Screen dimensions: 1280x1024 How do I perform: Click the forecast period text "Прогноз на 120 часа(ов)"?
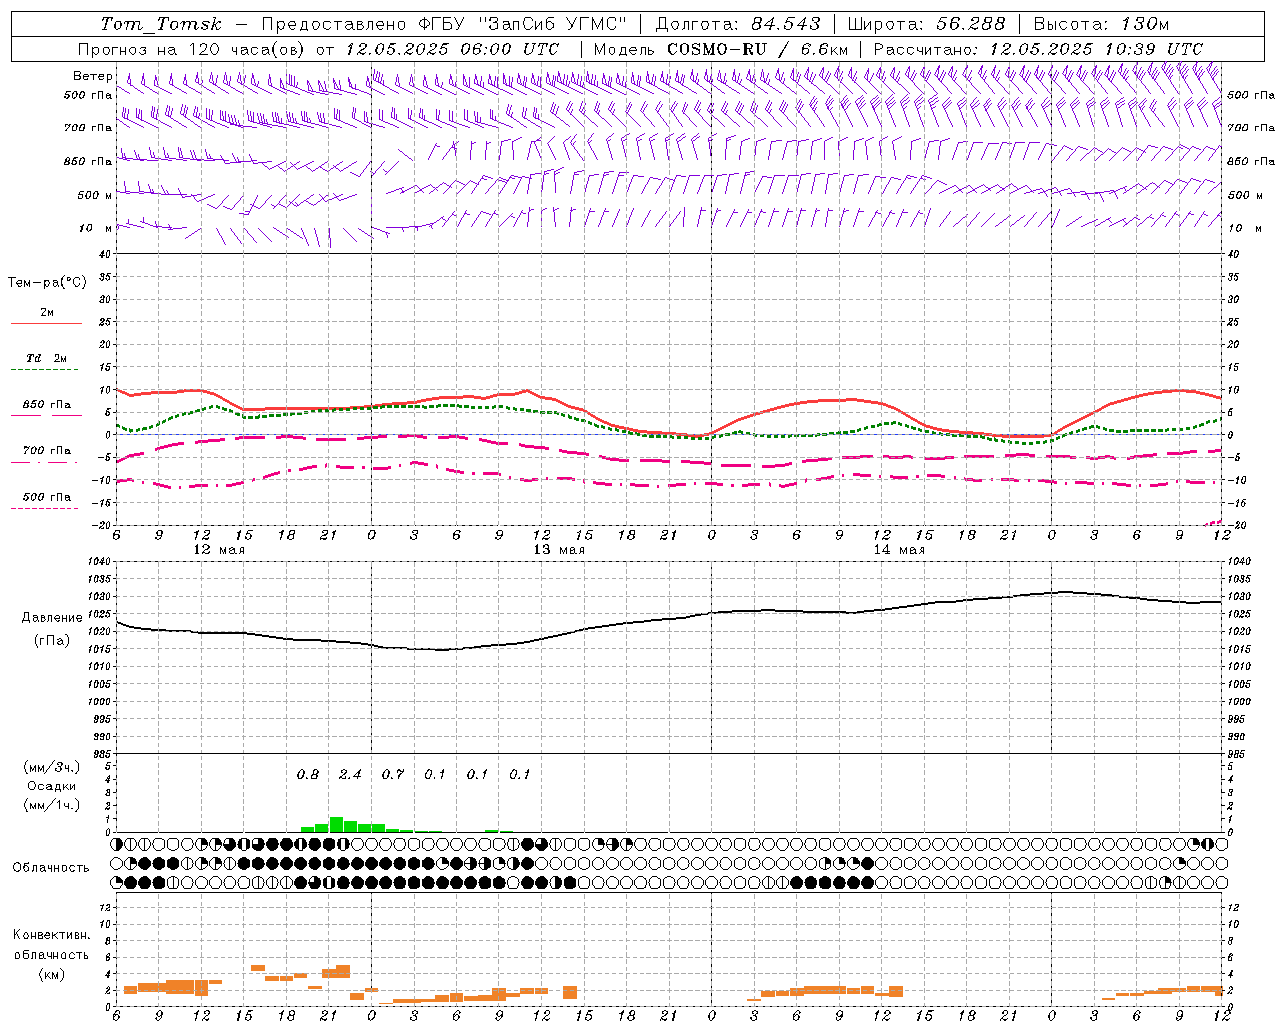click(x=192, y=49)
